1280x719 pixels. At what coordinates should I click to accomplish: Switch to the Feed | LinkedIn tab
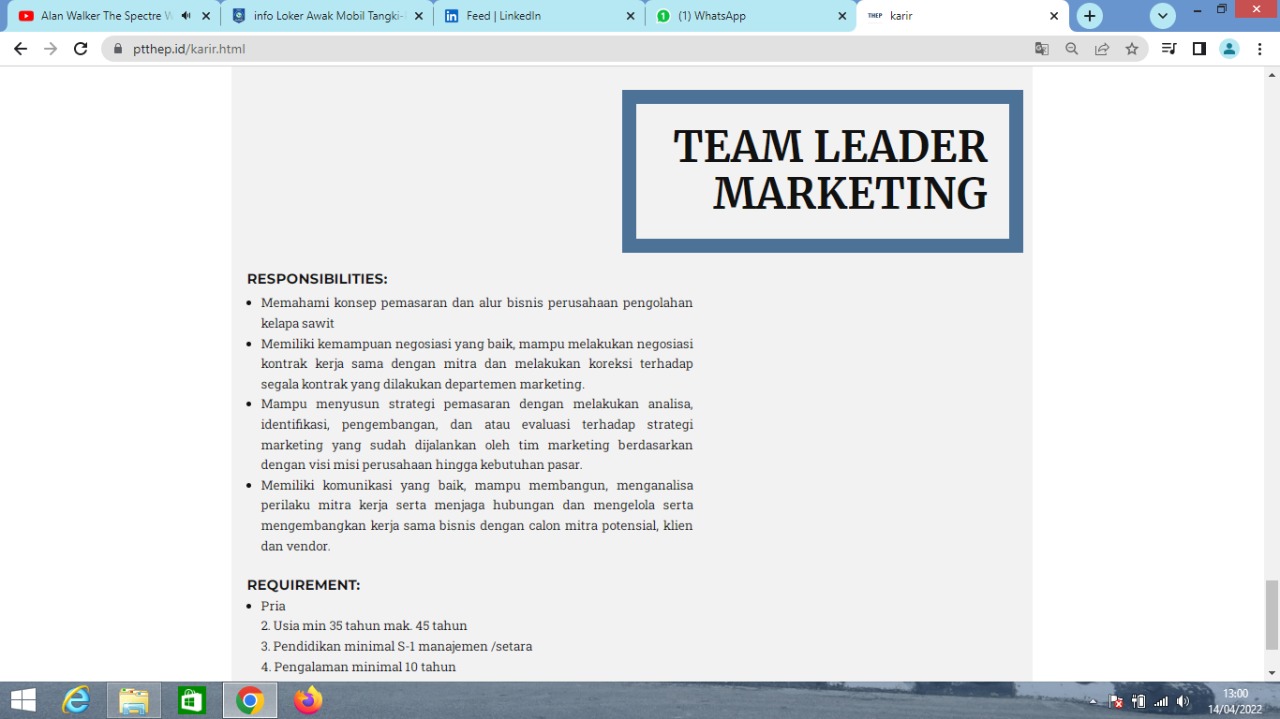coord(530,16)
